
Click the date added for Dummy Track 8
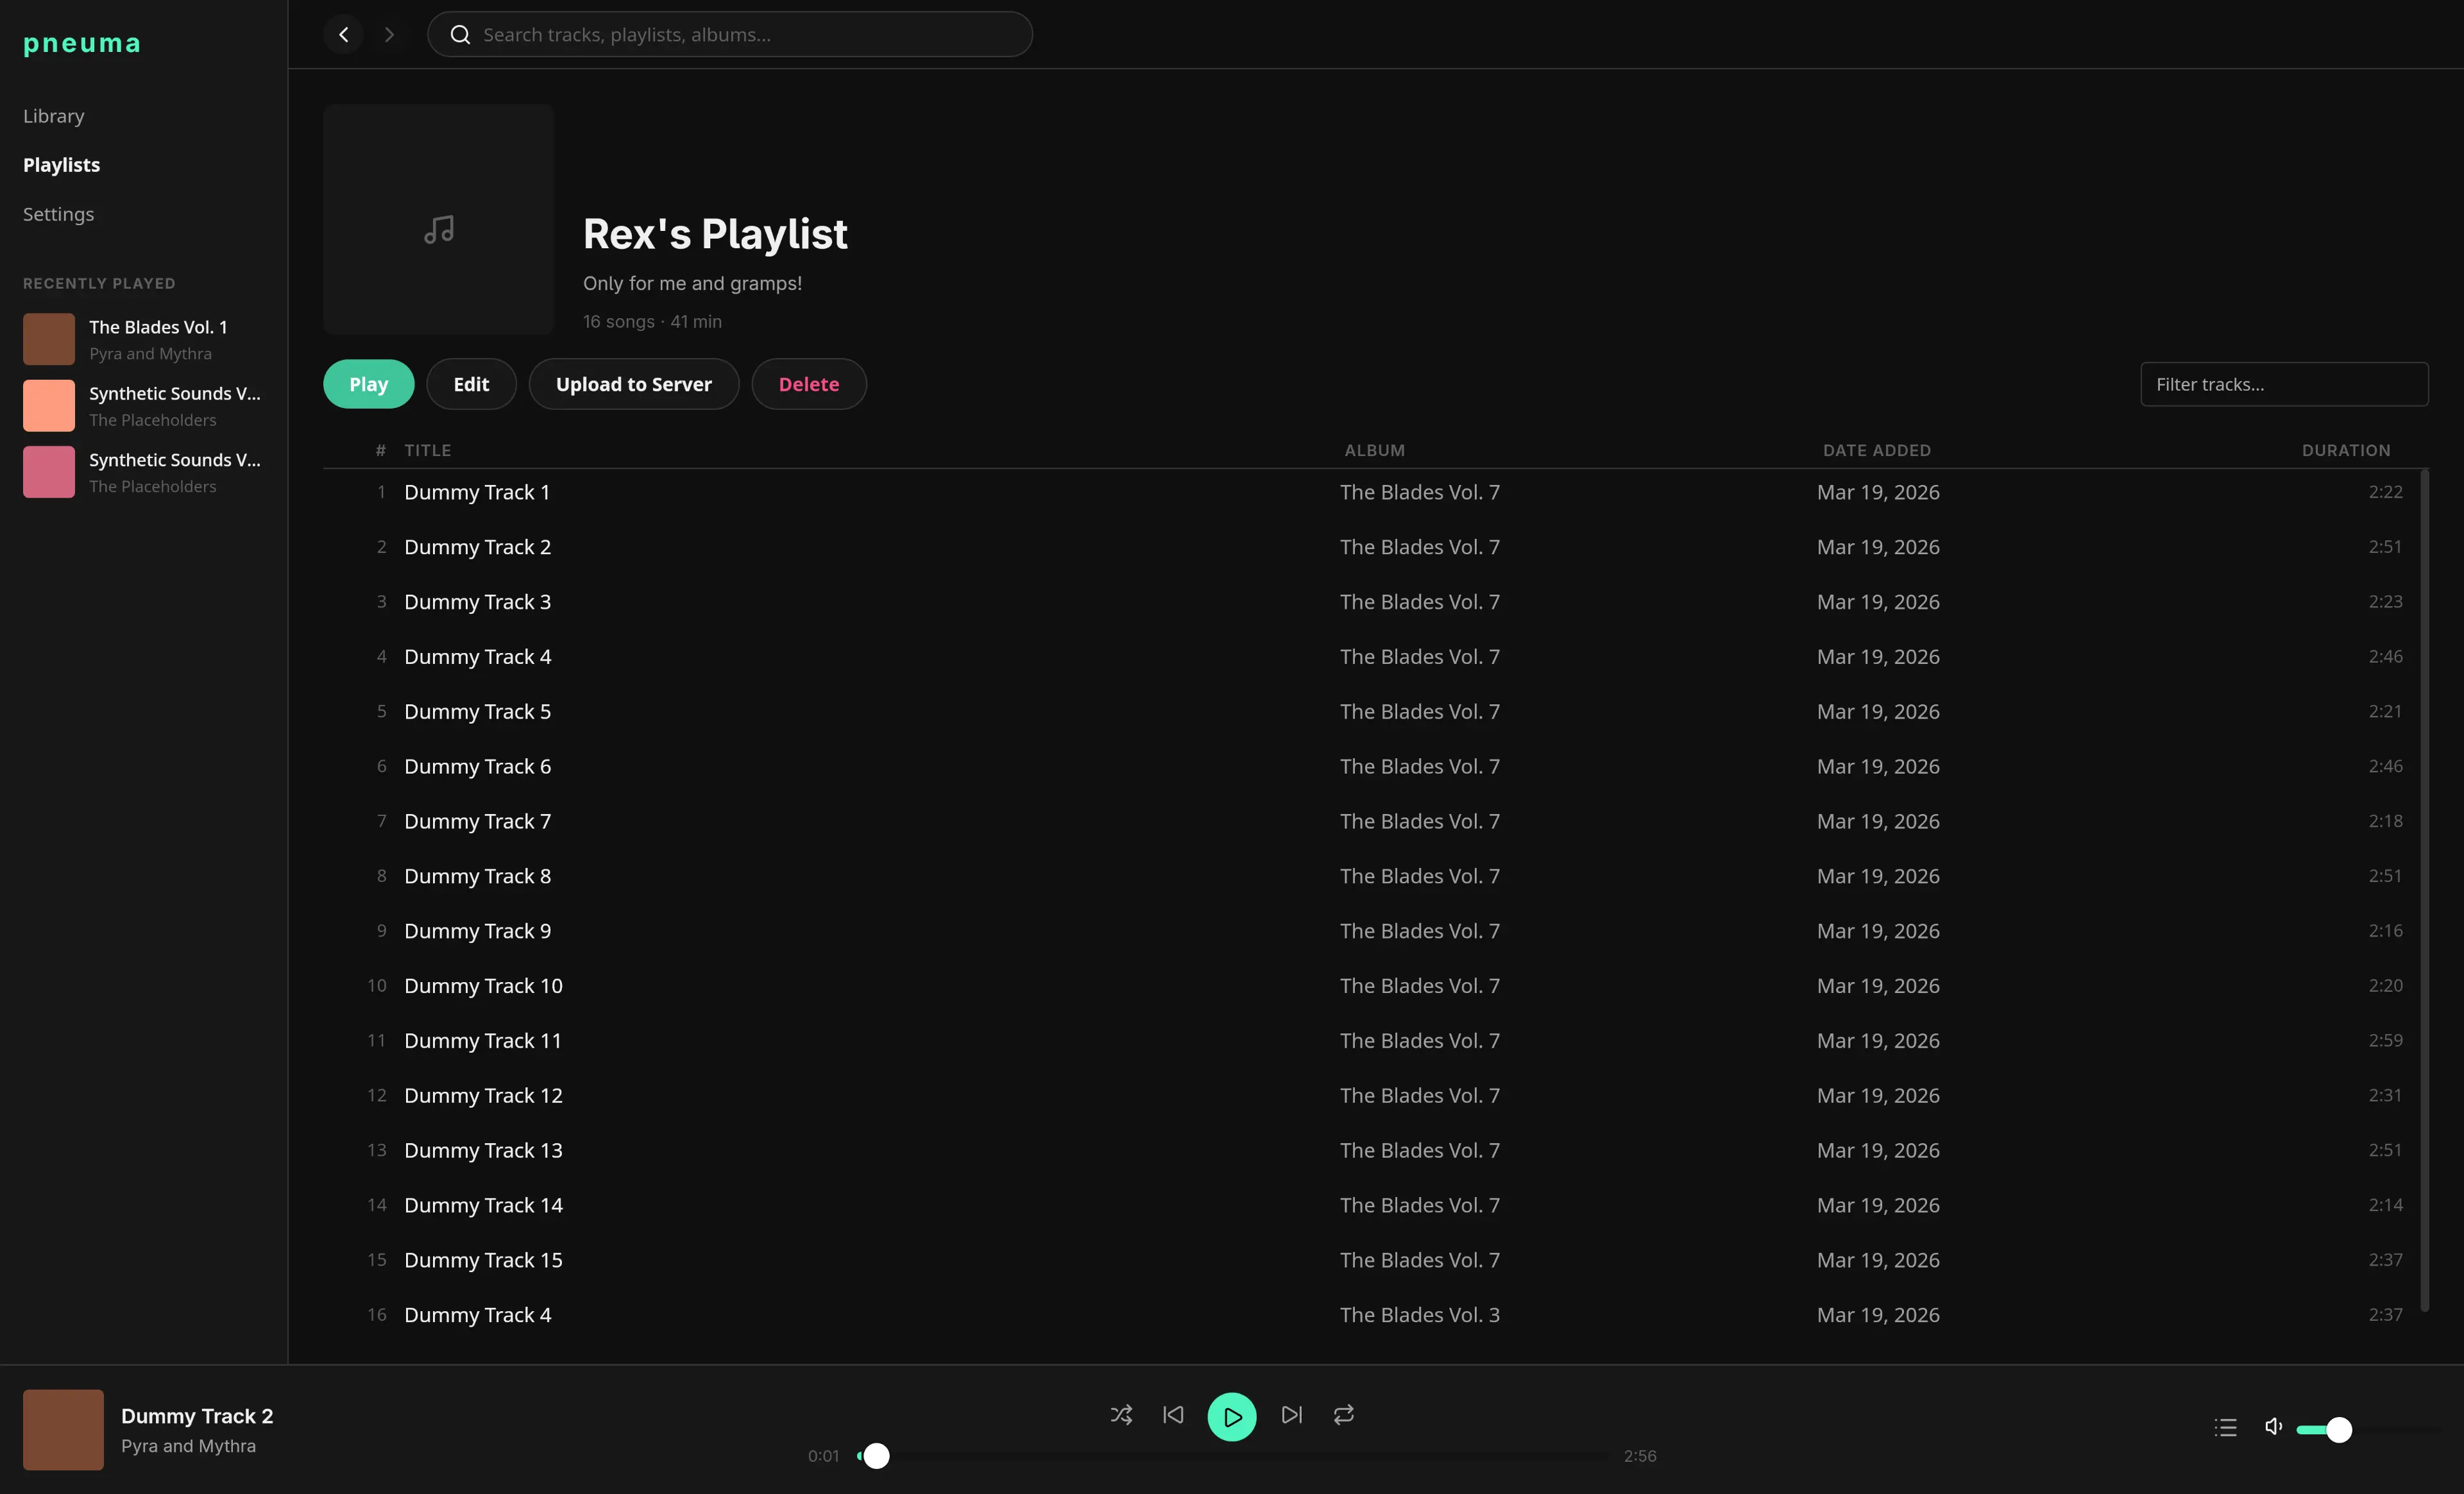tap(1878, 876)
